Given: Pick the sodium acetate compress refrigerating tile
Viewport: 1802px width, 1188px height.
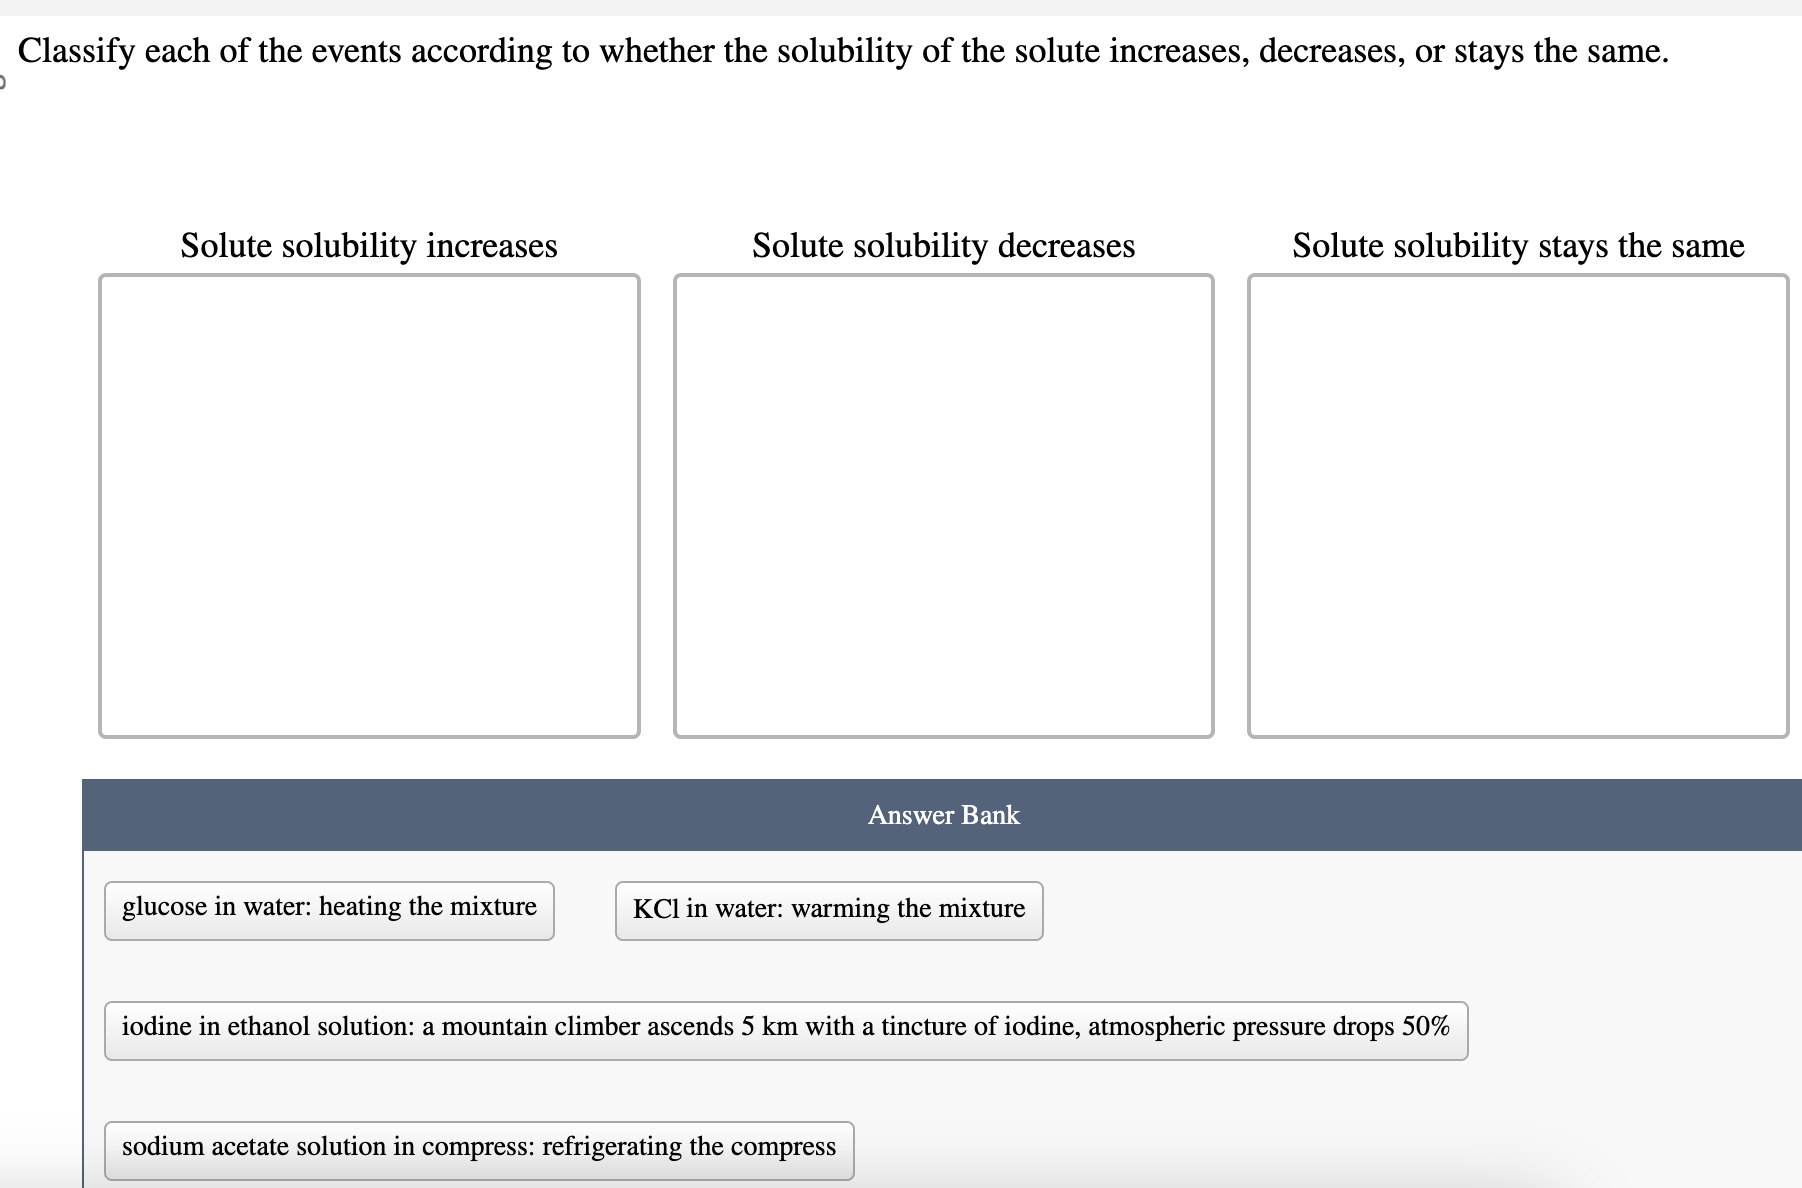Looking at the screenshot, I should click(x=478, y=1149).
